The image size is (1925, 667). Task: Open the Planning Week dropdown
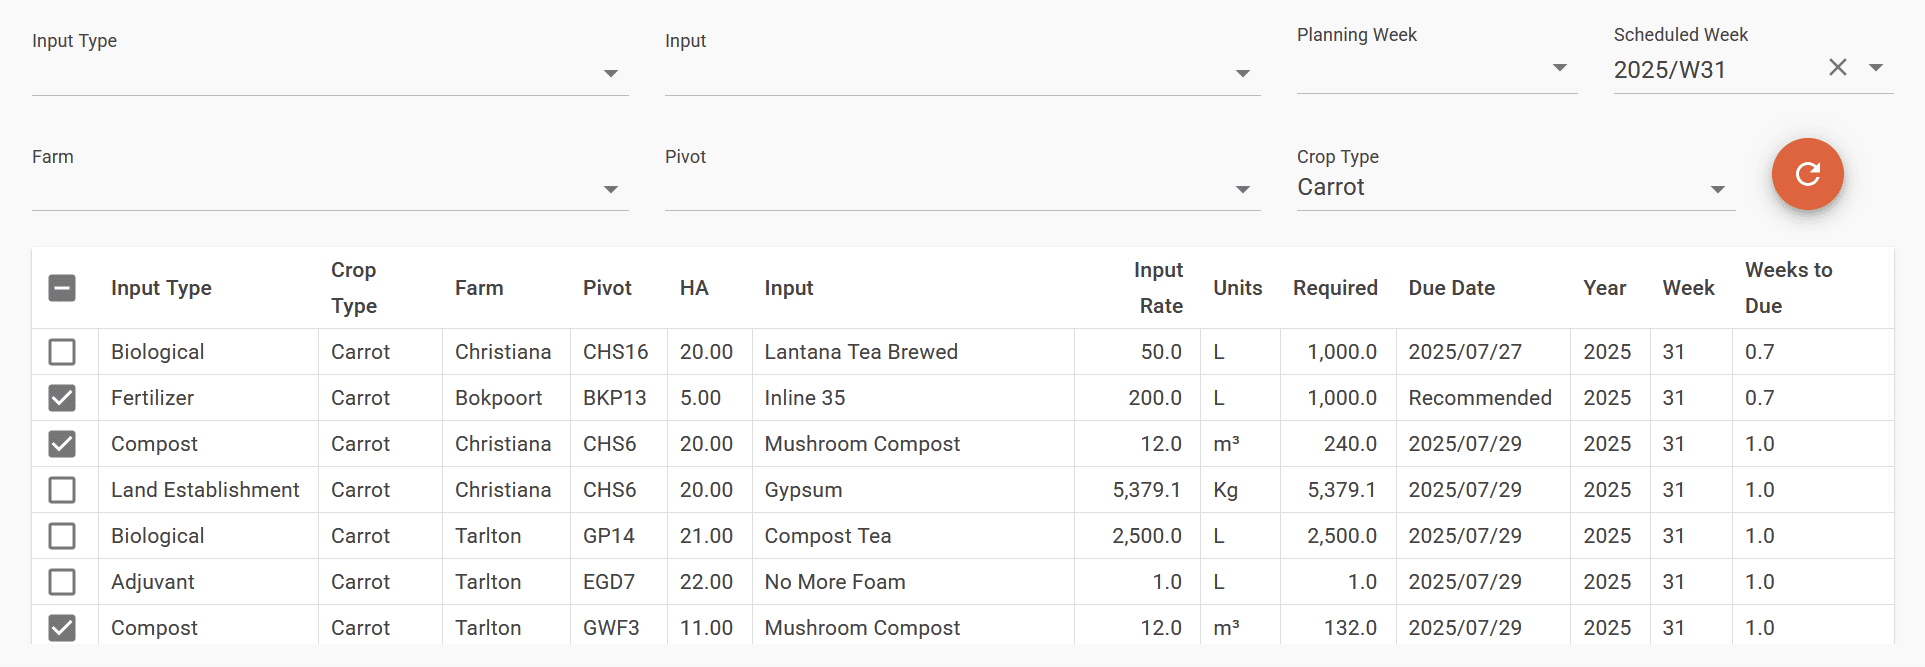tap(1436, 68)
